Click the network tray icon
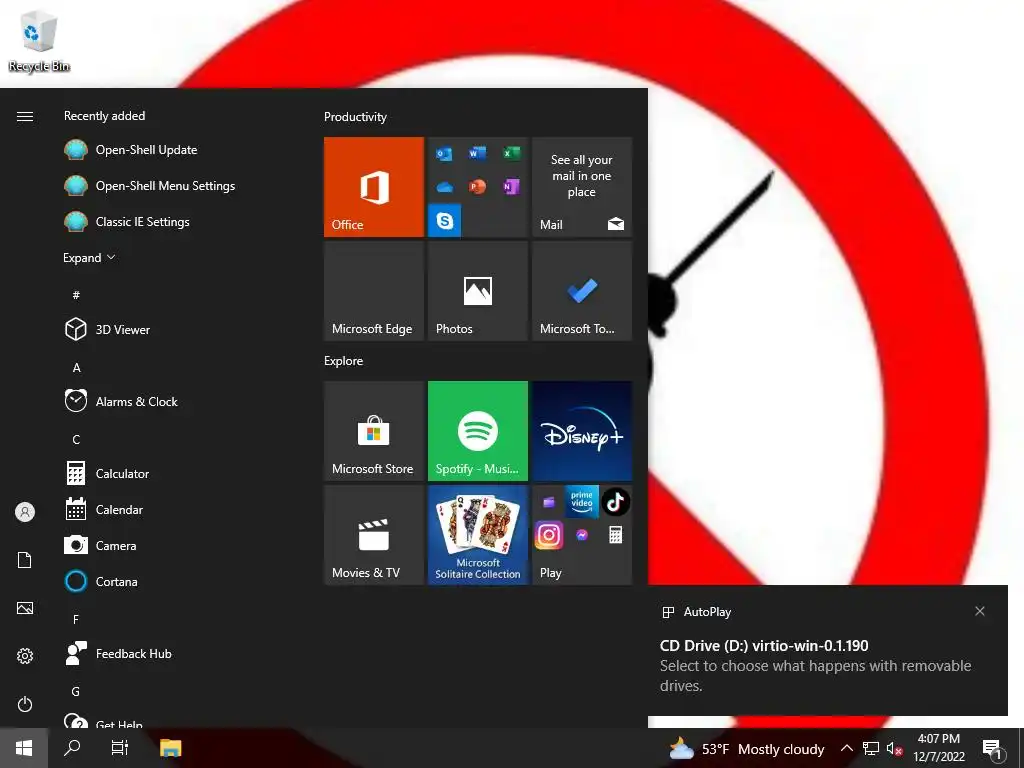This screenshot has height=768, width=1024. (871, 748)
